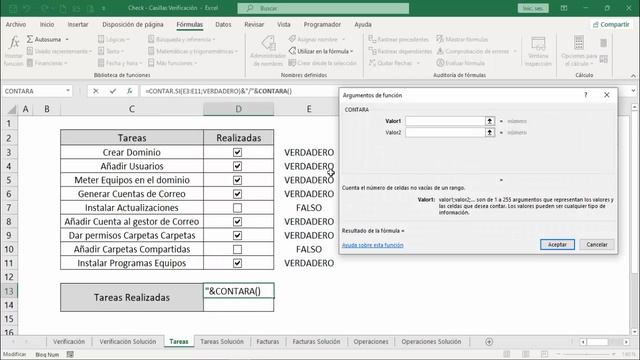Image resolution: width=640 pixels, height=360 pixels.
Task: Open Ventana Inspección
Action: point(538,51)
